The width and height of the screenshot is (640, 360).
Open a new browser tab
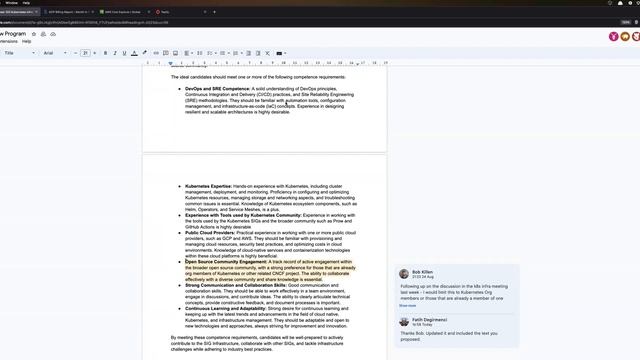click(x=214, y=12)
